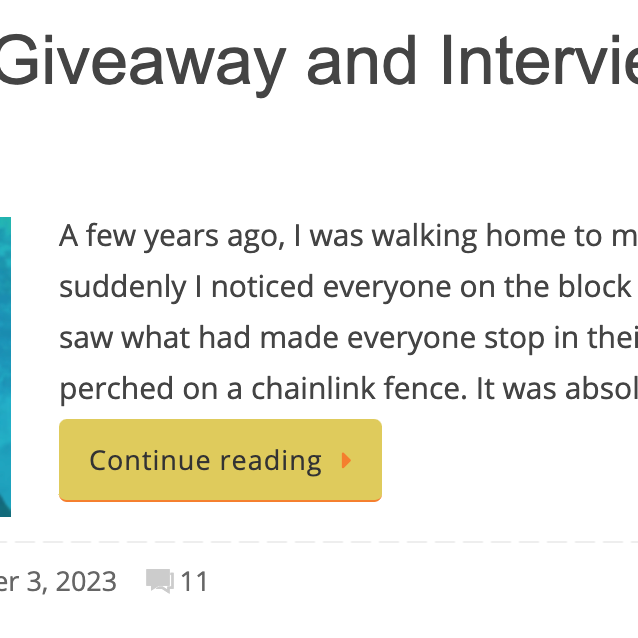Click the word 'Interview' in the headline
Viewport: 638px width, 638px height.
(x=540, y=61)
